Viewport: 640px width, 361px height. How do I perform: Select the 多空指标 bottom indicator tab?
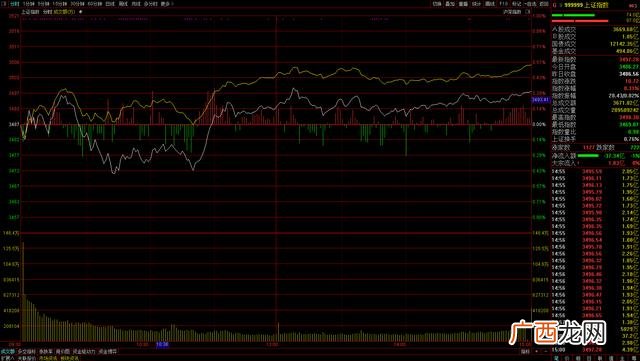point(27,351)
